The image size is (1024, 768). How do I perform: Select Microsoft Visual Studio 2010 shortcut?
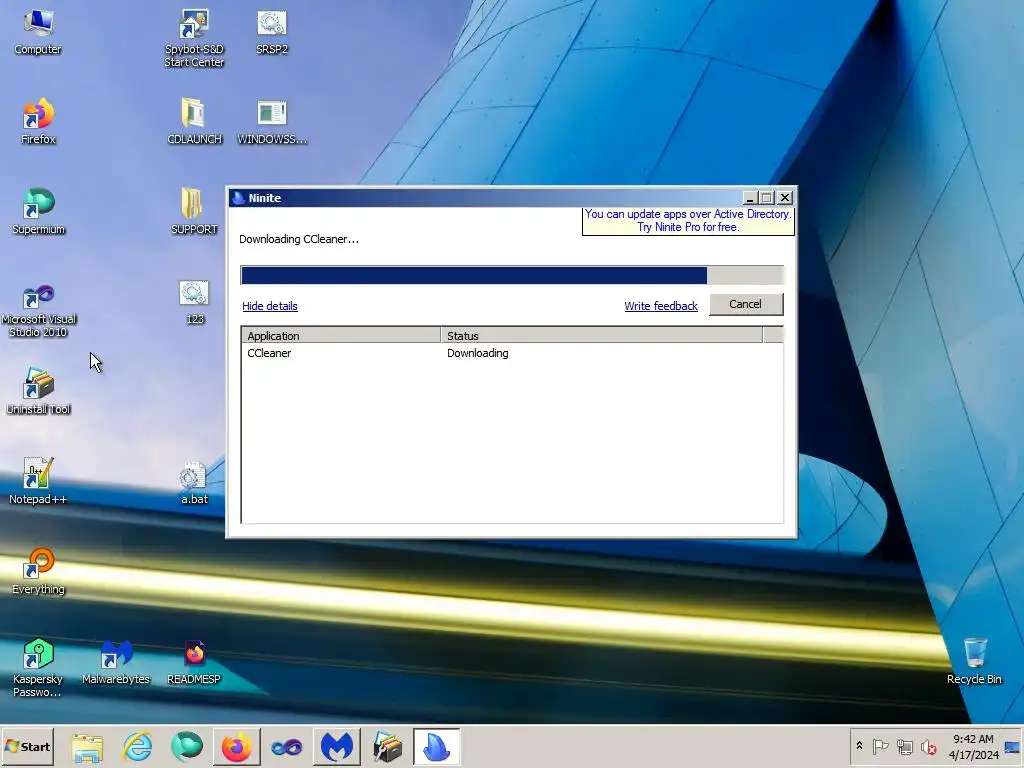tap(38, 311)
